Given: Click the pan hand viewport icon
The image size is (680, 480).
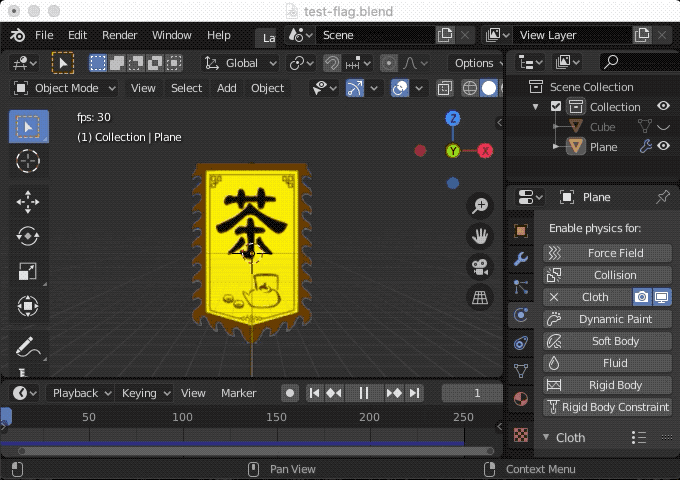Looking at the screenshot, I should [x=481, y=237].
